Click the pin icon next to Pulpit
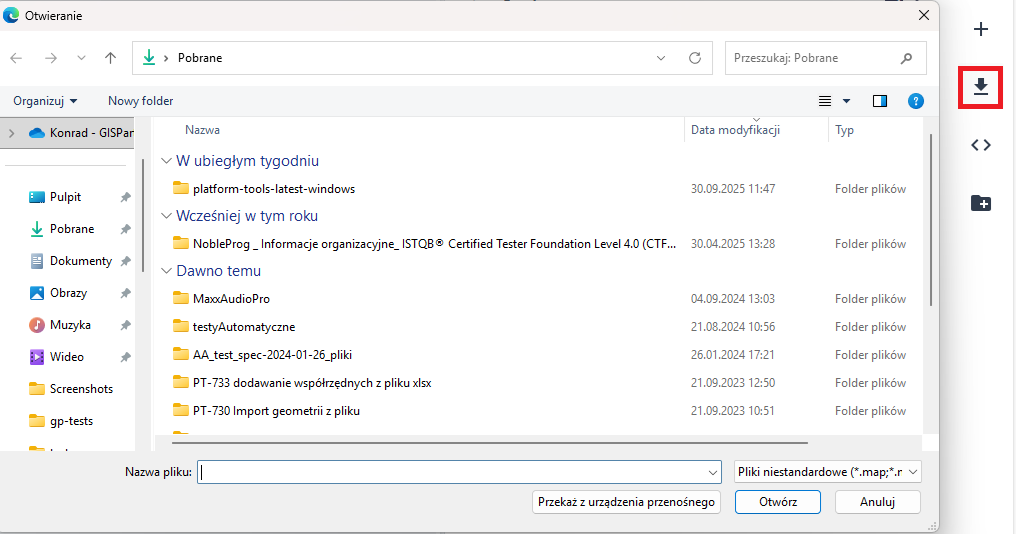The height and width of the screenshot is (534, 1016). click(126, 197)
